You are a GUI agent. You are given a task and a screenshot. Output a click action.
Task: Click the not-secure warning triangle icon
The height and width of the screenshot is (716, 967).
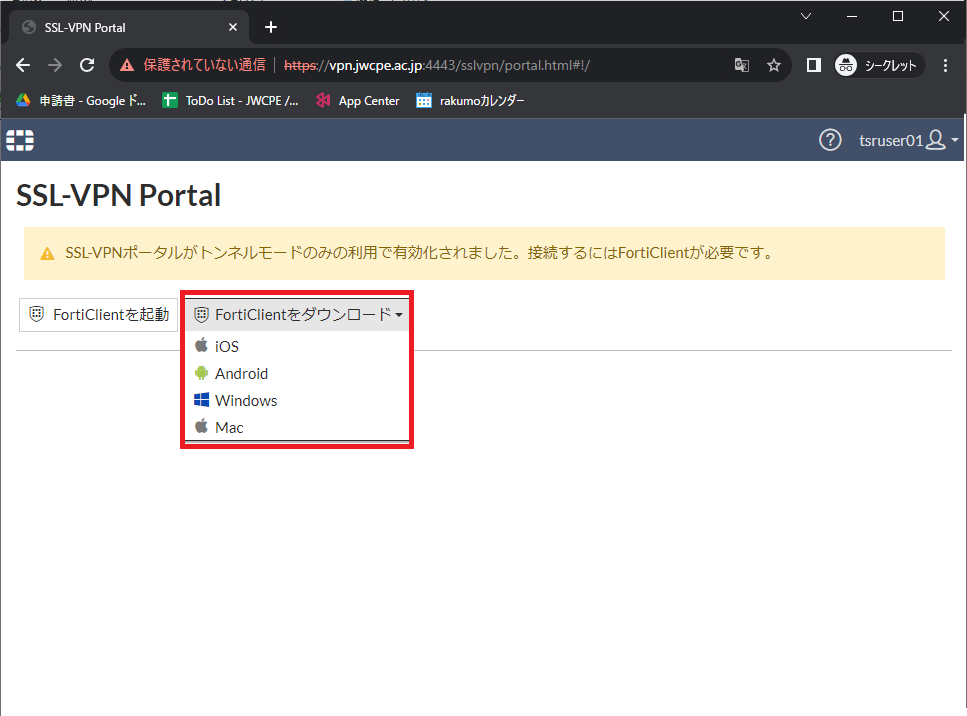pyautogui.click(x=127, y=65)
